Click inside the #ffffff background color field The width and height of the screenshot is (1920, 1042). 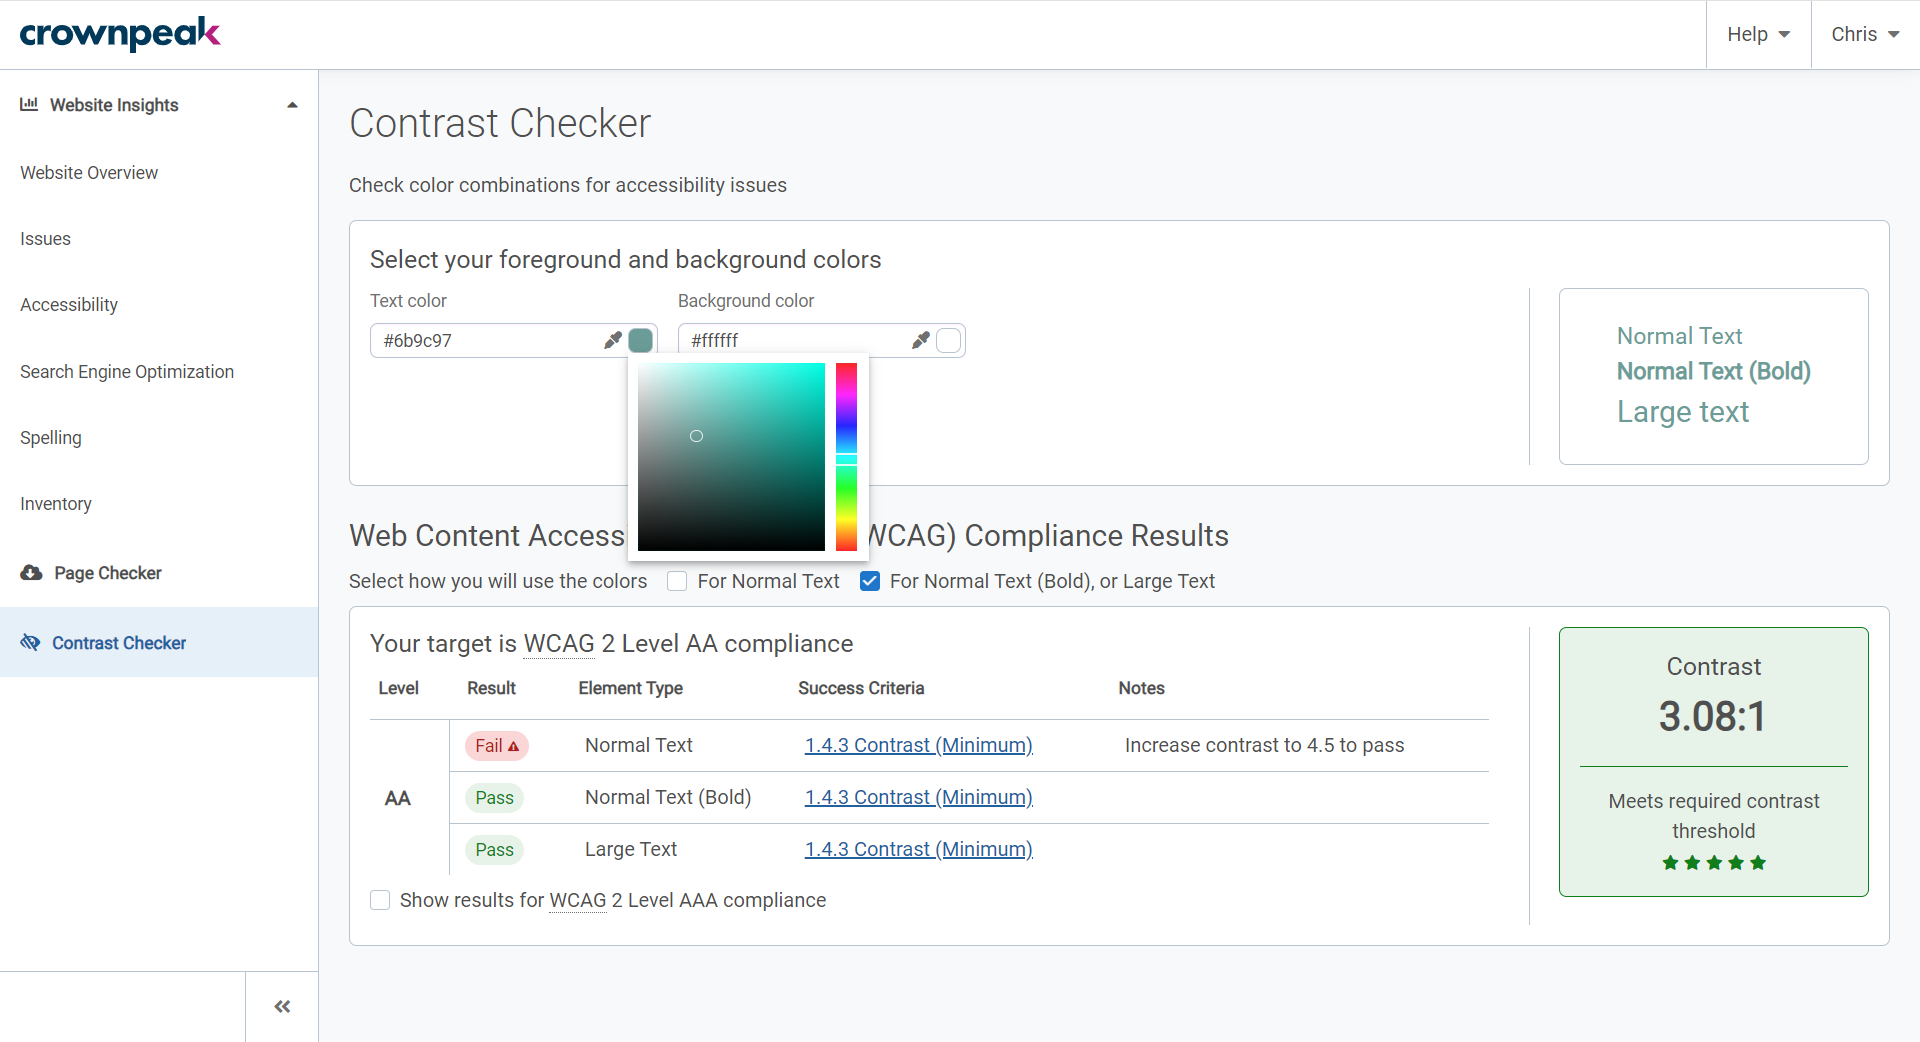coord(790,340)
